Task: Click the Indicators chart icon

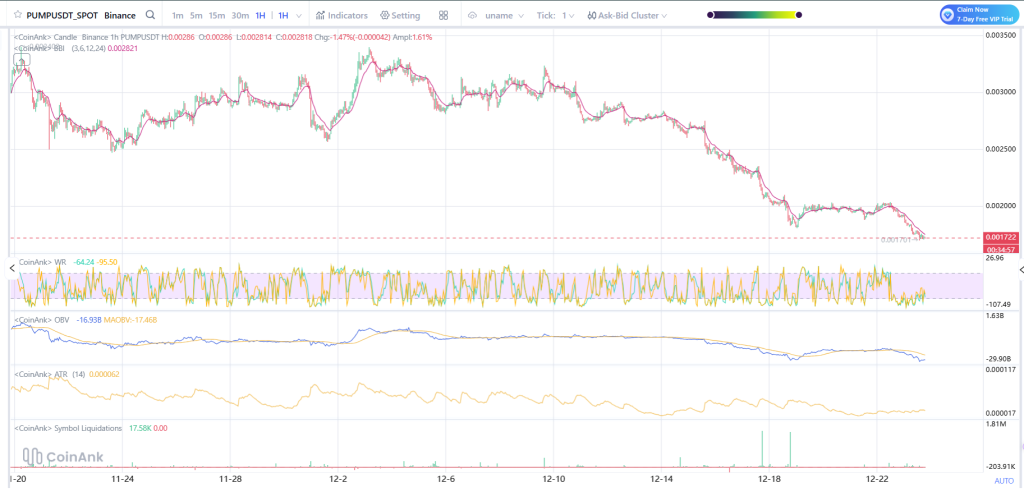Action: click(322, 15)
